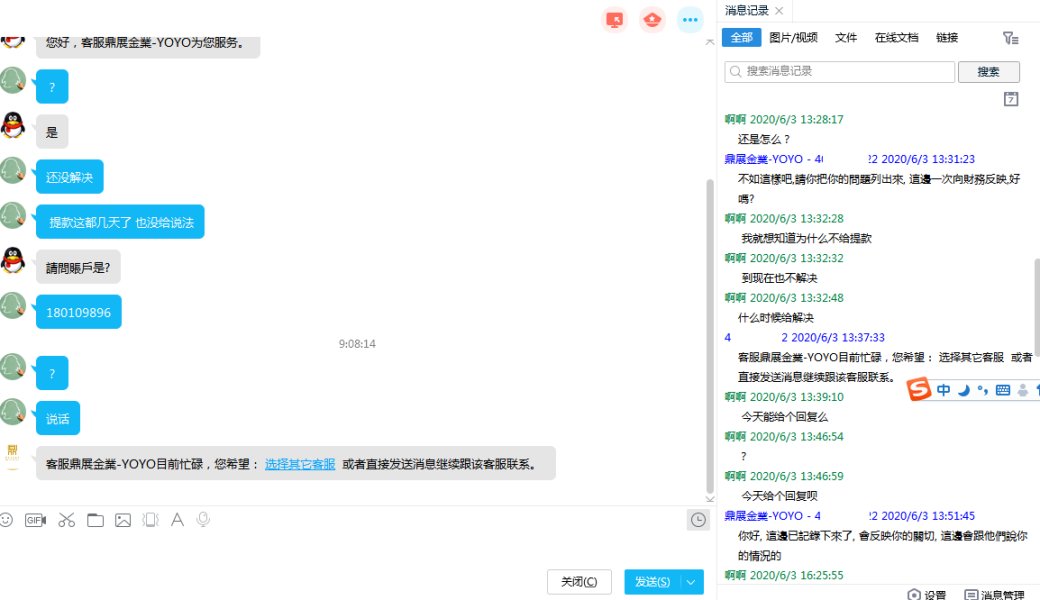Click the microphone voice message icon
The image size is (1040, 600).
[x=203, y=520]
